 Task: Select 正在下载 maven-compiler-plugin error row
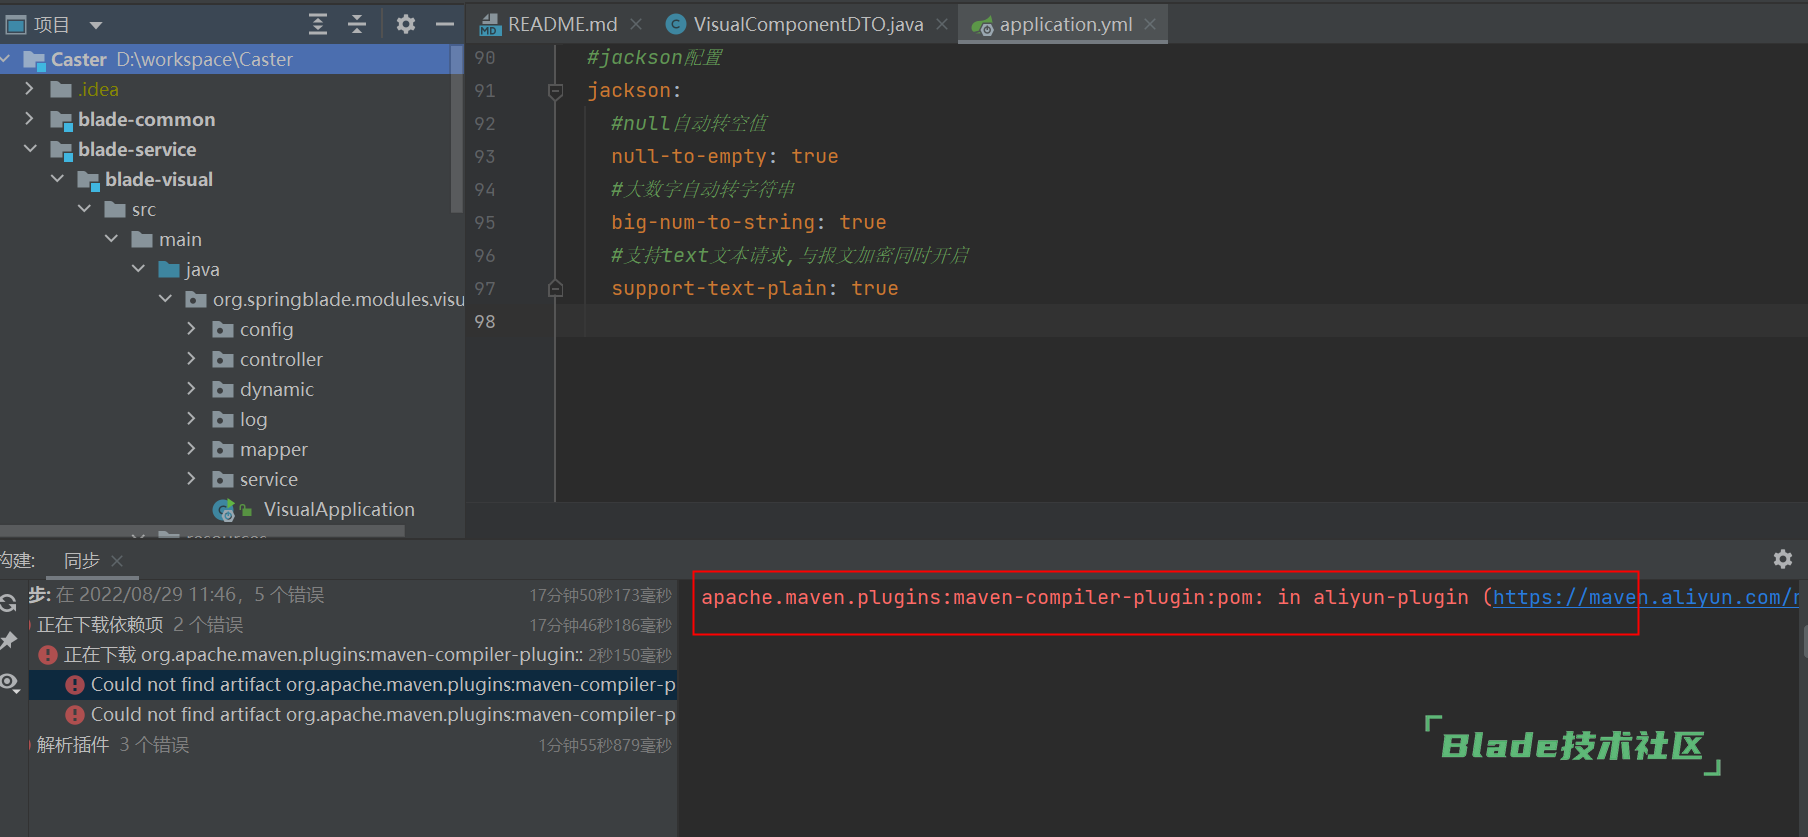(x=353, y=655)
